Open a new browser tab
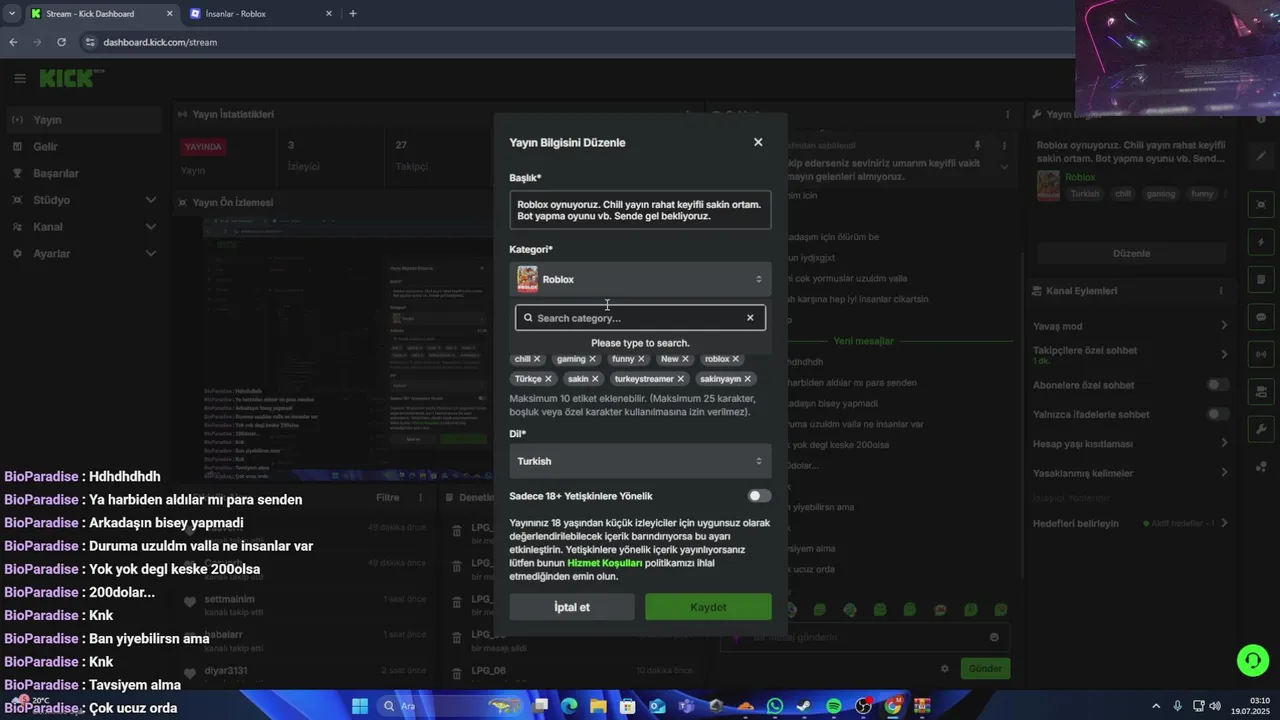Image resolution: width=1280 pixels, height=720 pixels. [x=353, y=14]
